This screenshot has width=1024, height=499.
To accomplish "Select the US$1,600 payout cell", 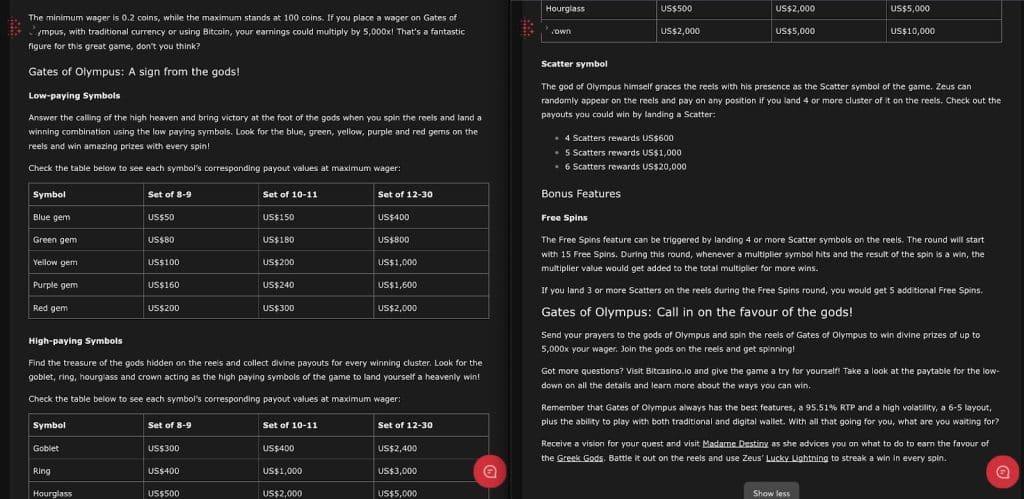I will point(398,285).
